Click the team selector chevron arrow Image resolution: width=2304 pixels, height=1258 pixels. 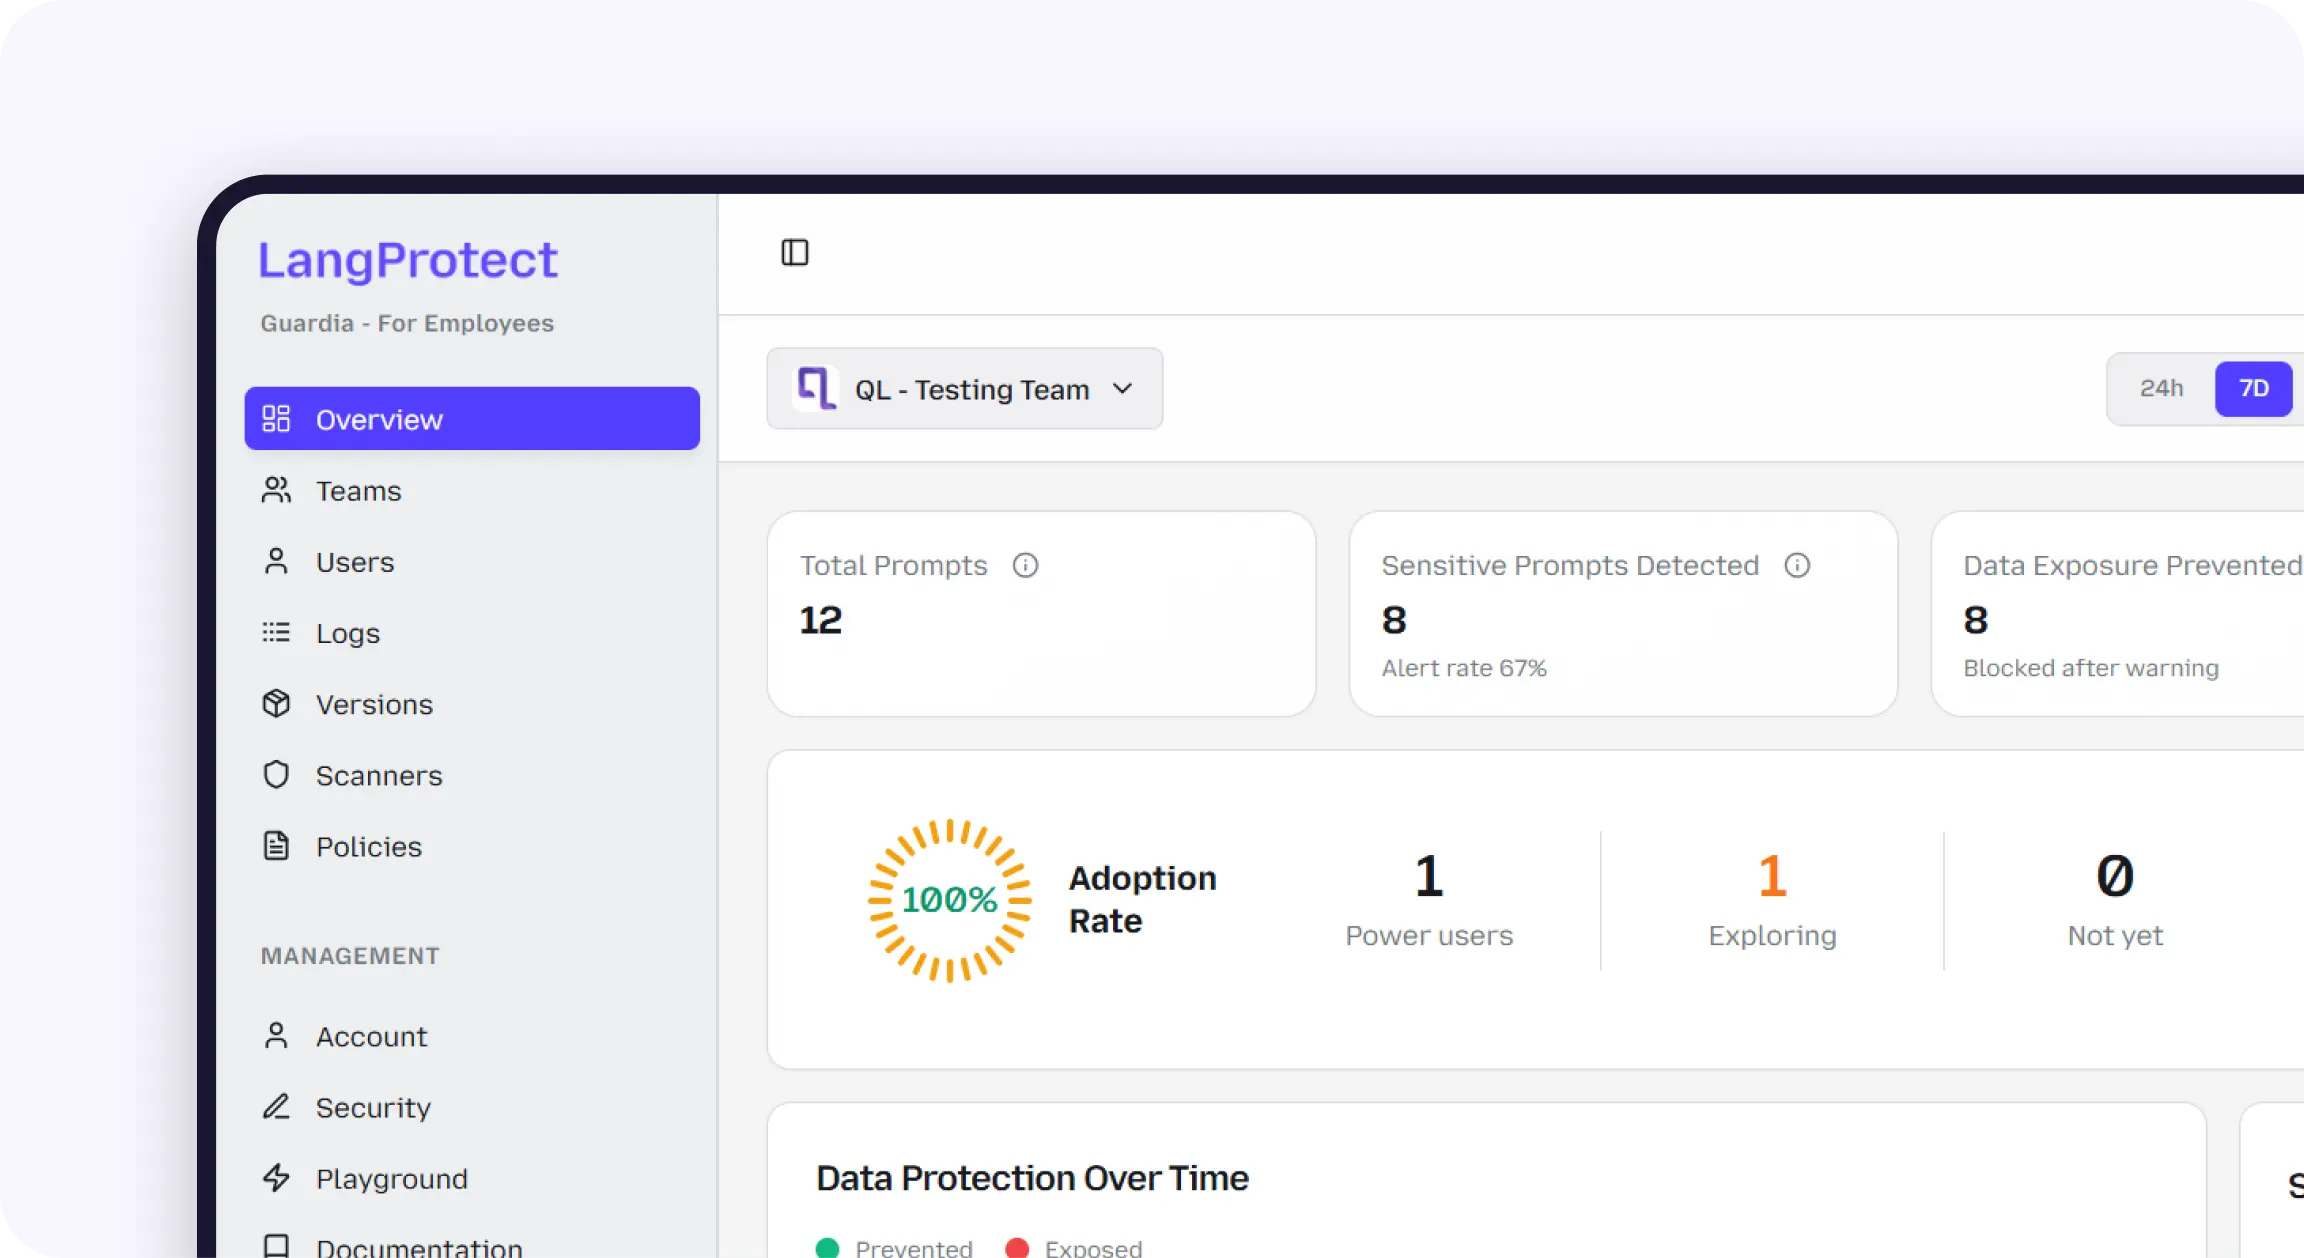[1122, 388]
